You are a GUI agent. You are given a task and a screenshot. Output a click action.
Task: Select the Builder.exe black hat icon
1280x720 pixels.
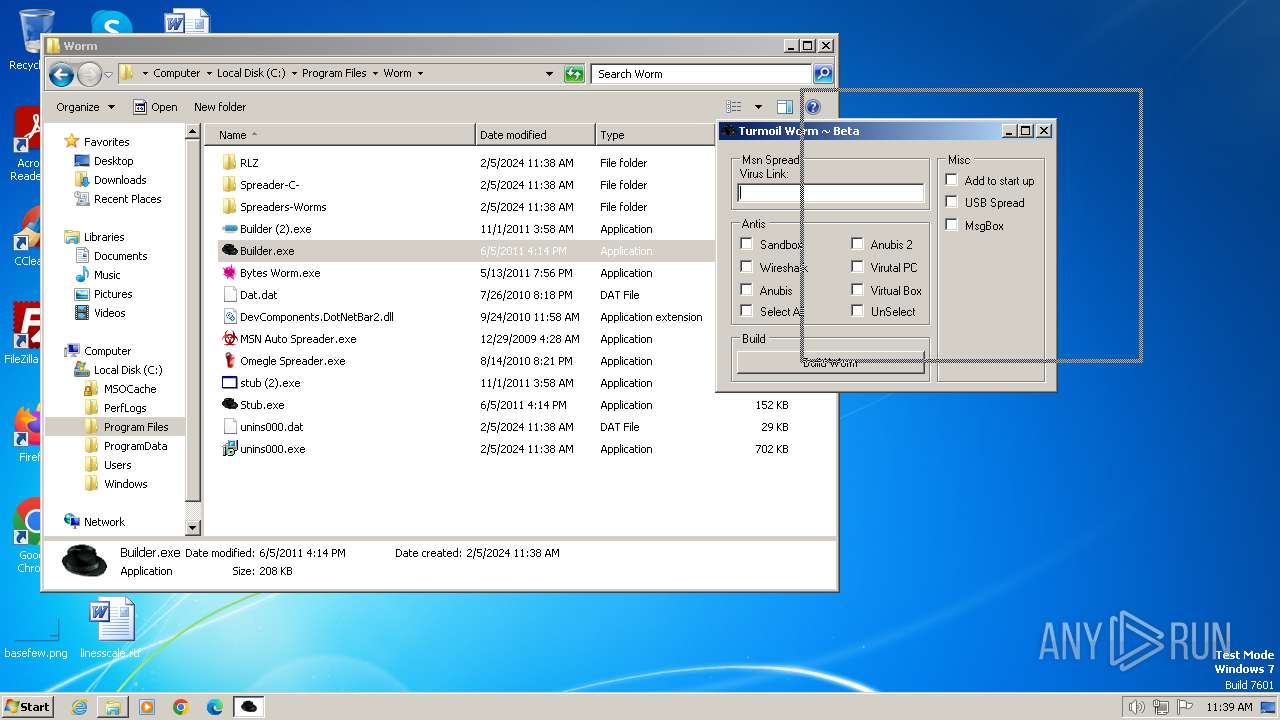(229, 251)
